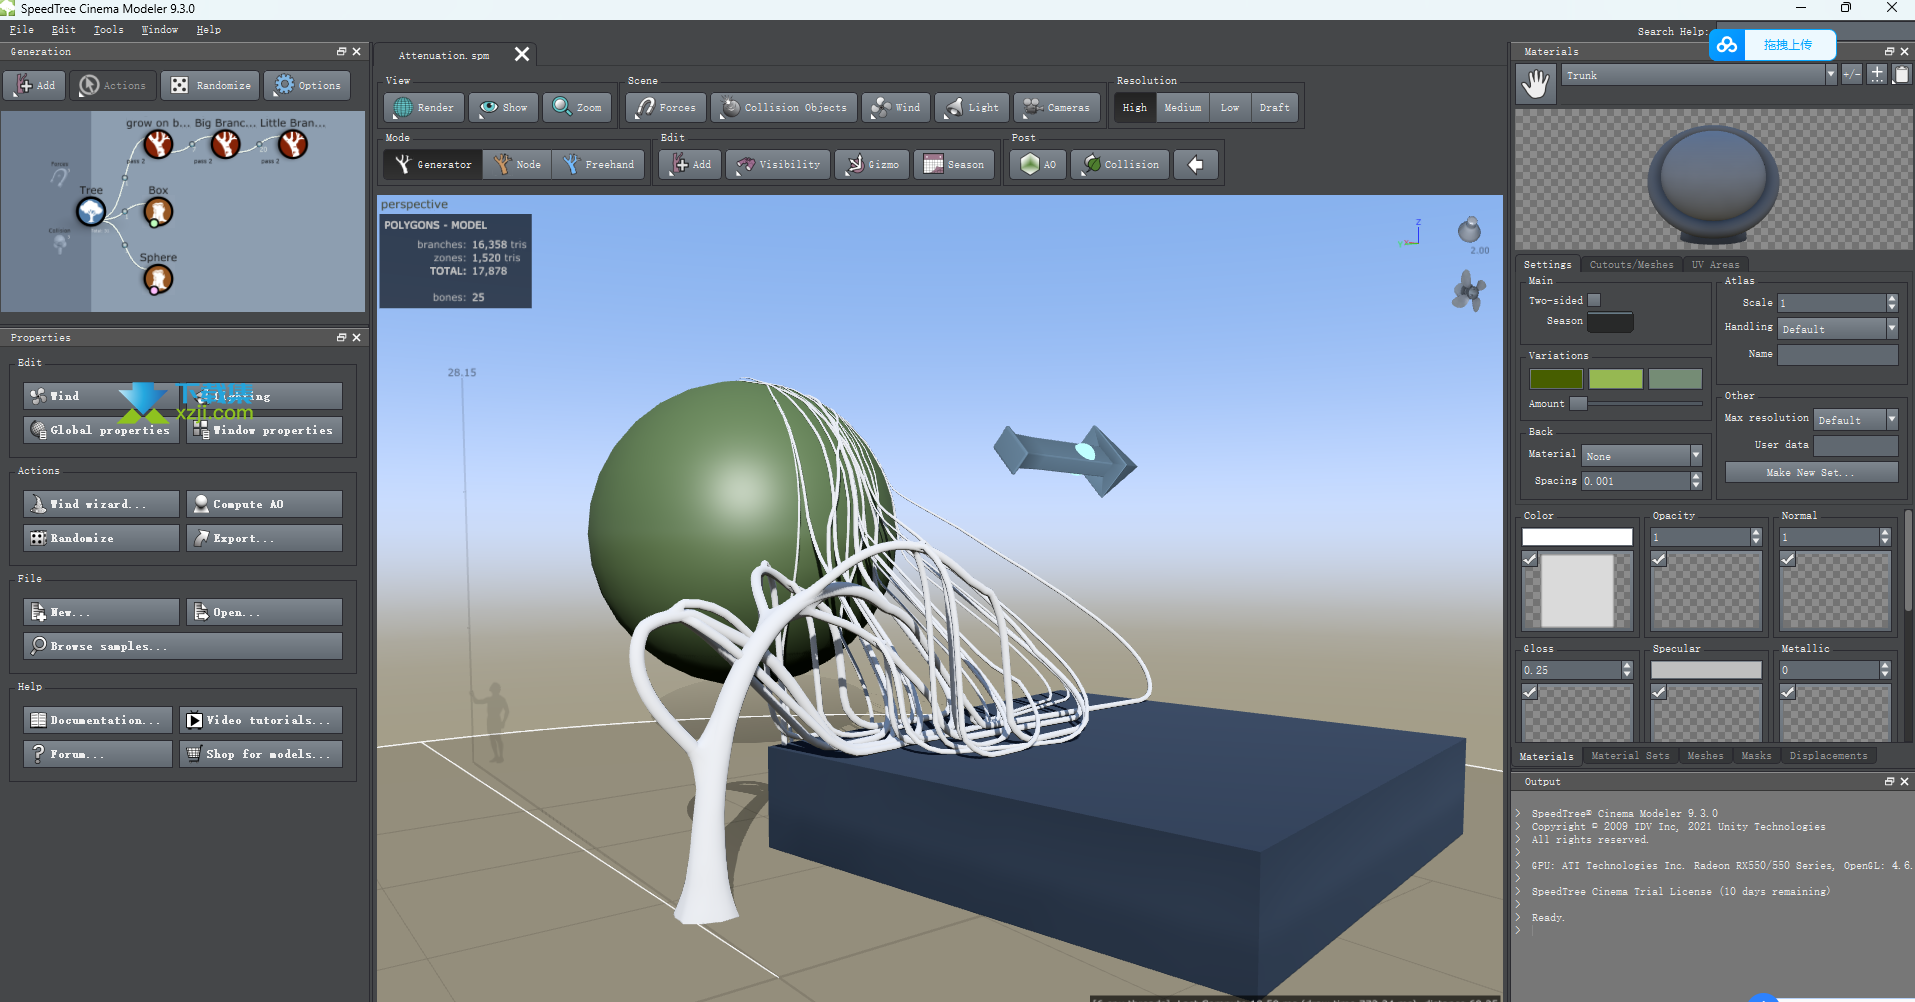Expand the Atlas Handling dropdown

point(1837,328)
